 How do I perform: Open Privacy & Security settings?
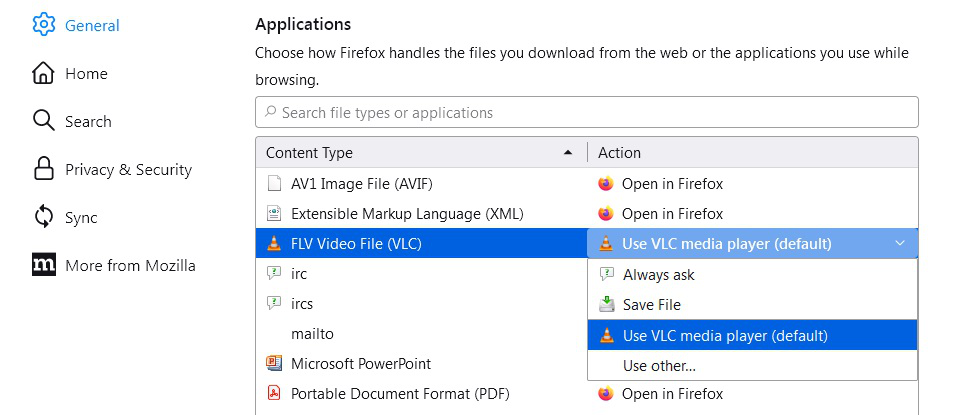(x=112, y=169)
